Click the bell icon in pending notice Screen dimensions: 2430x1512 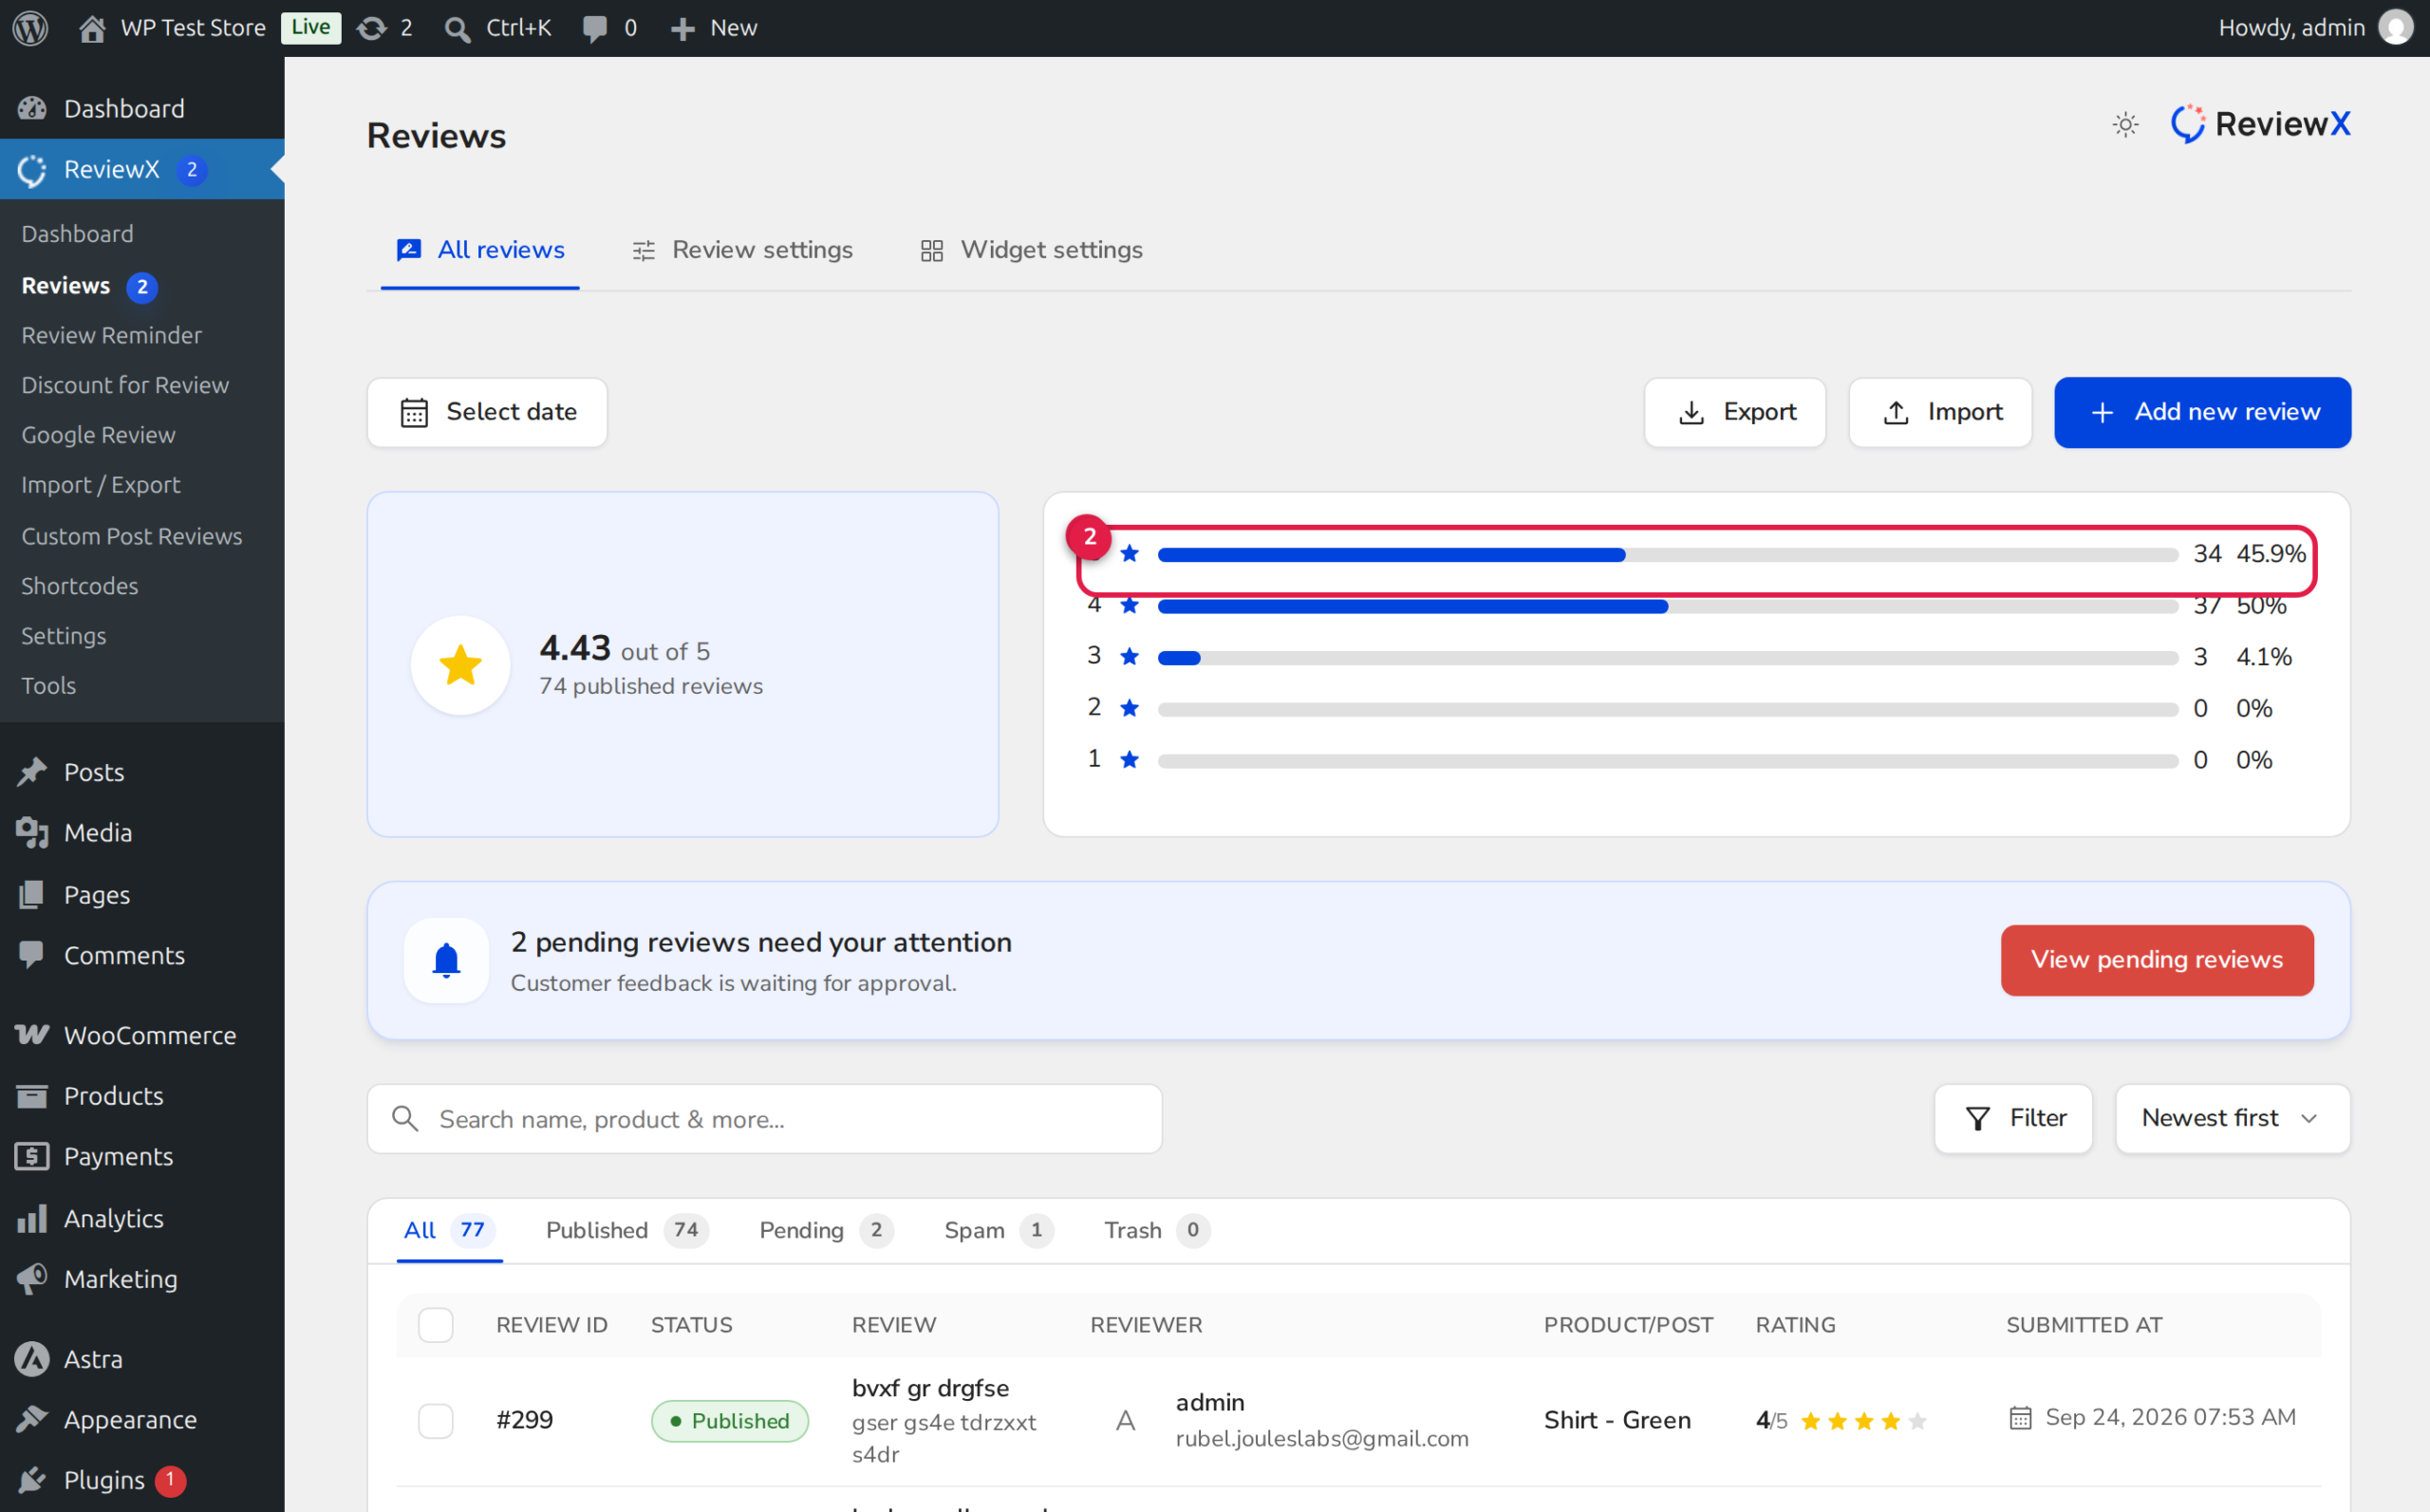tap(446, 960)
